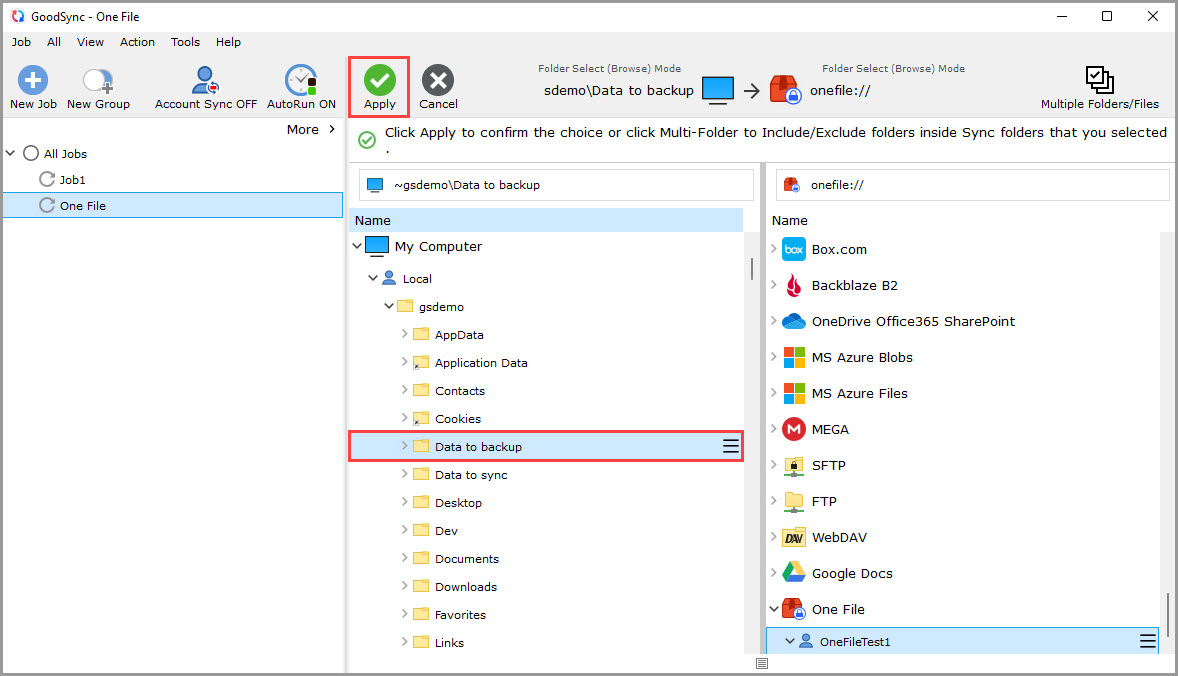Open the Help menu
The image size is (1178, 676).
pyautogui.click(x=228, y=42)
